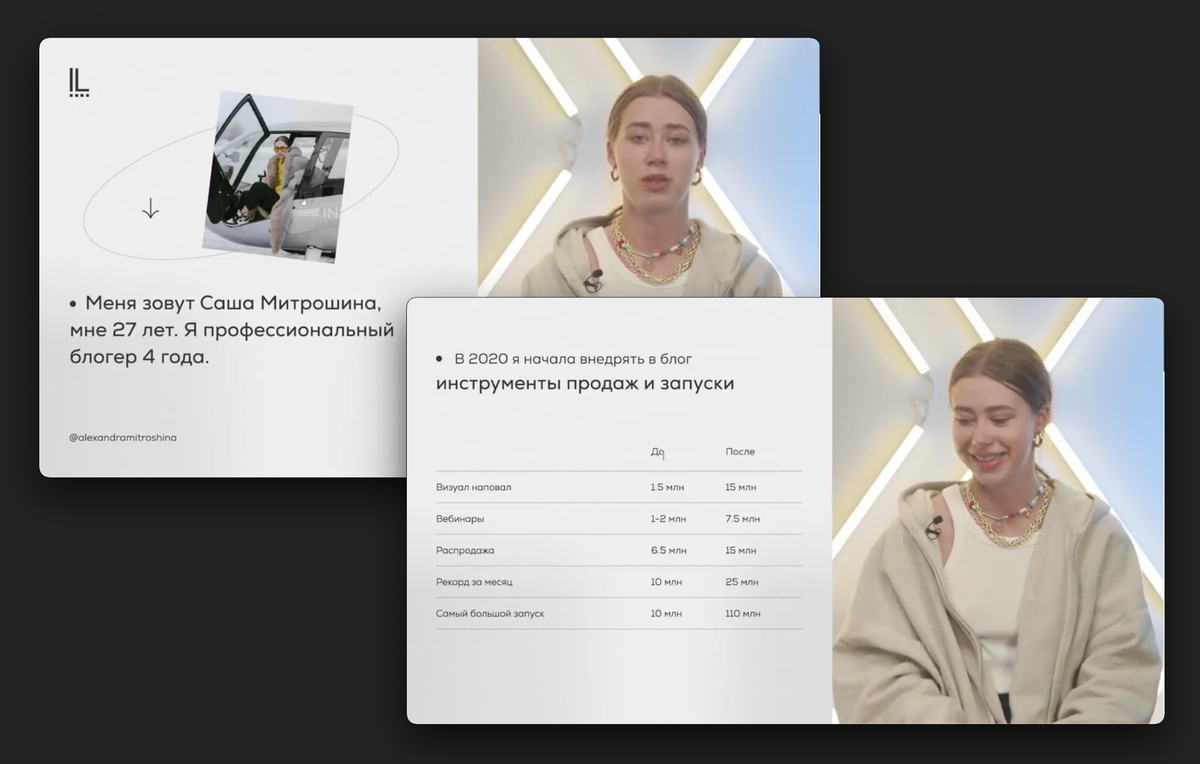Viewport: 1200px width, 764px height.
Task: Select the "Самый большой запуск" row label
Action: pyautogui.click(x=490, y=613)
